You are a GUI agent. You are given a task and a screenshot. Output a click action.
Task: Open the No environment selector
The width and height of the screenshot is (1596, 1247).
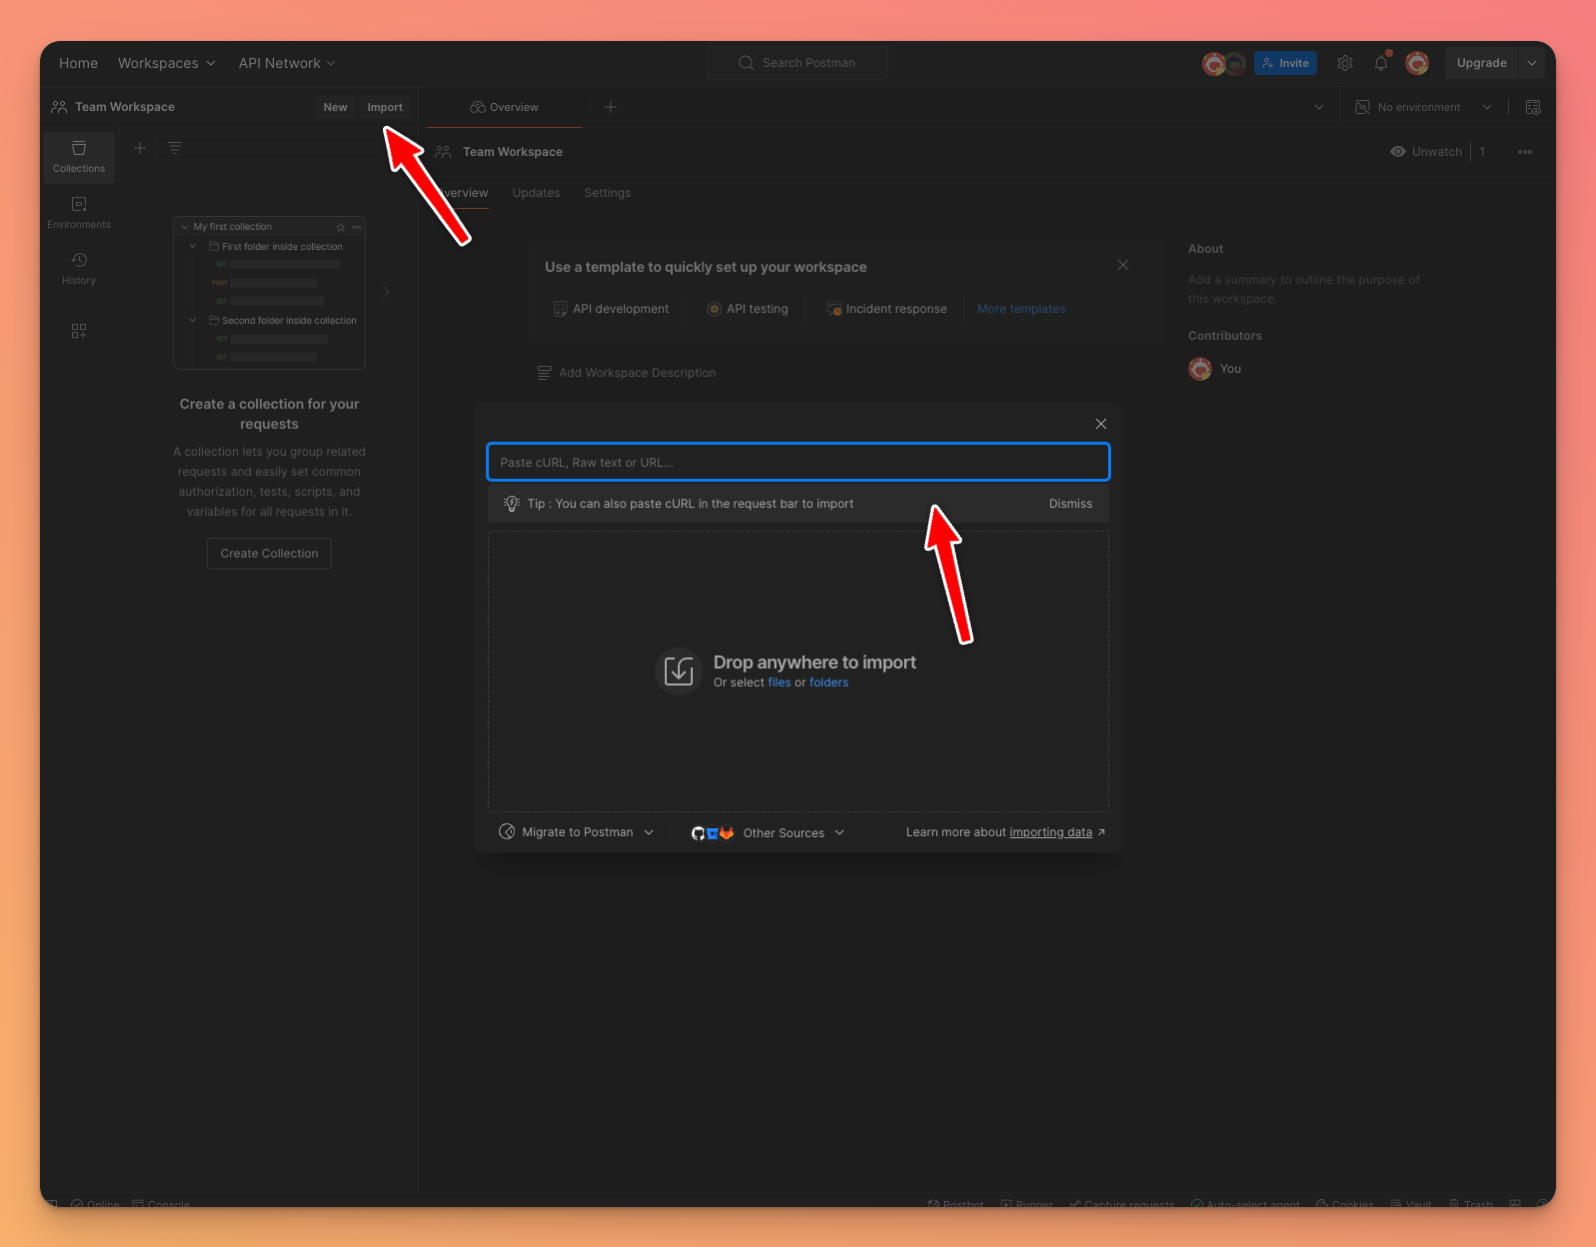(1423, 107)
